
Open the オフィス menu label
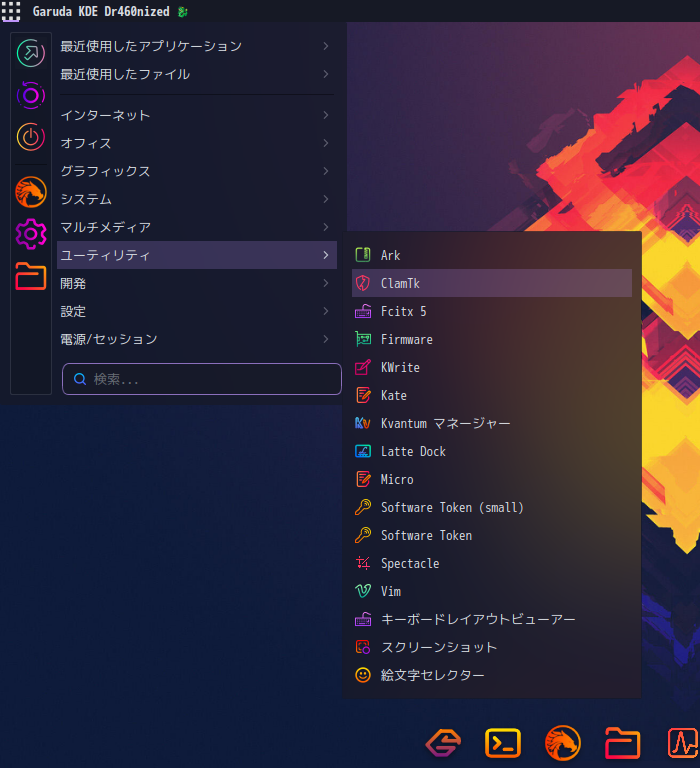pyautogui.click(x=86, y=143)
